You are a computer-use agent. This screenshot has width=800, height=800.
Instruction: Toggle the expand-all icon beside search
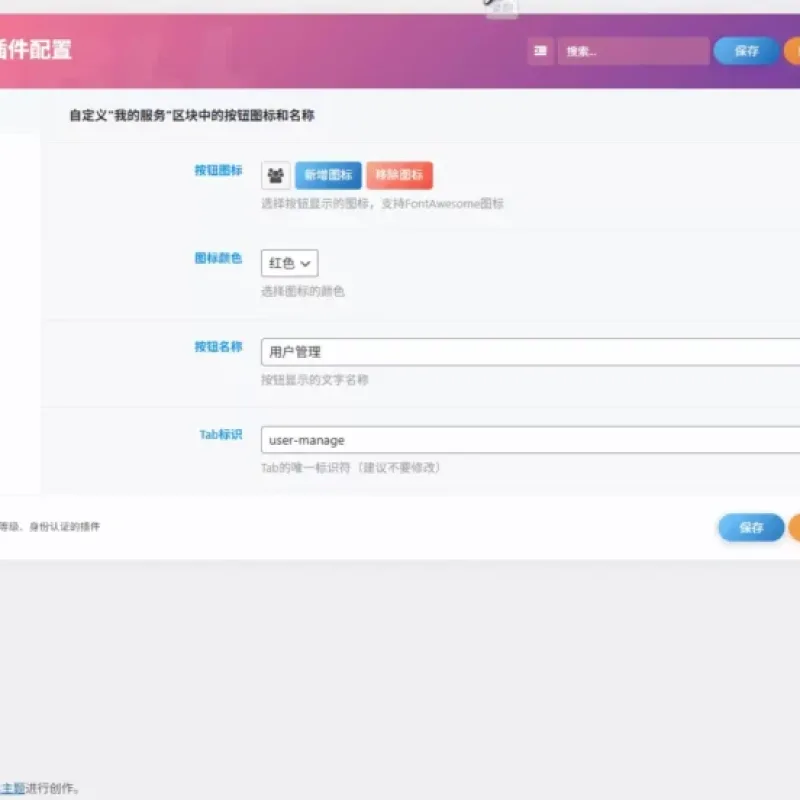pyautogui.click(x=540, y=51)
